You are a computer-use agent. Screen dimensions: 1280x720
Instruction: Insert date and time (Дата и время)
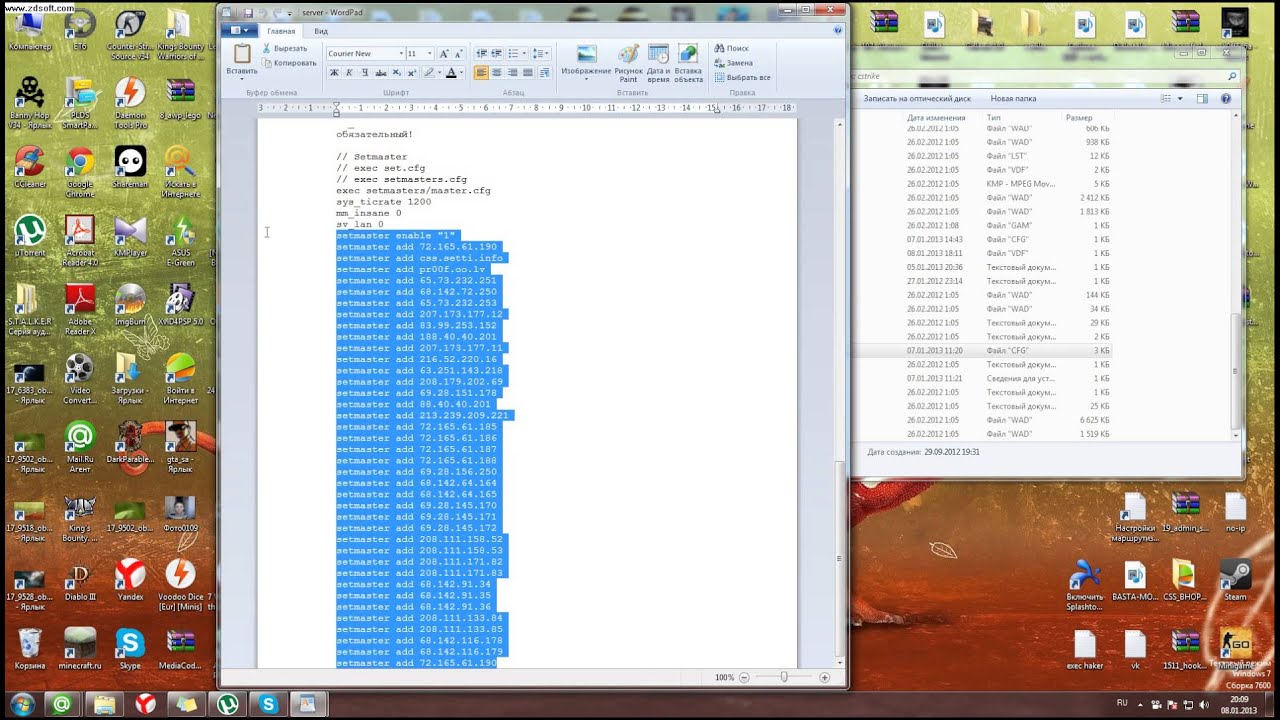pos(658,63)
